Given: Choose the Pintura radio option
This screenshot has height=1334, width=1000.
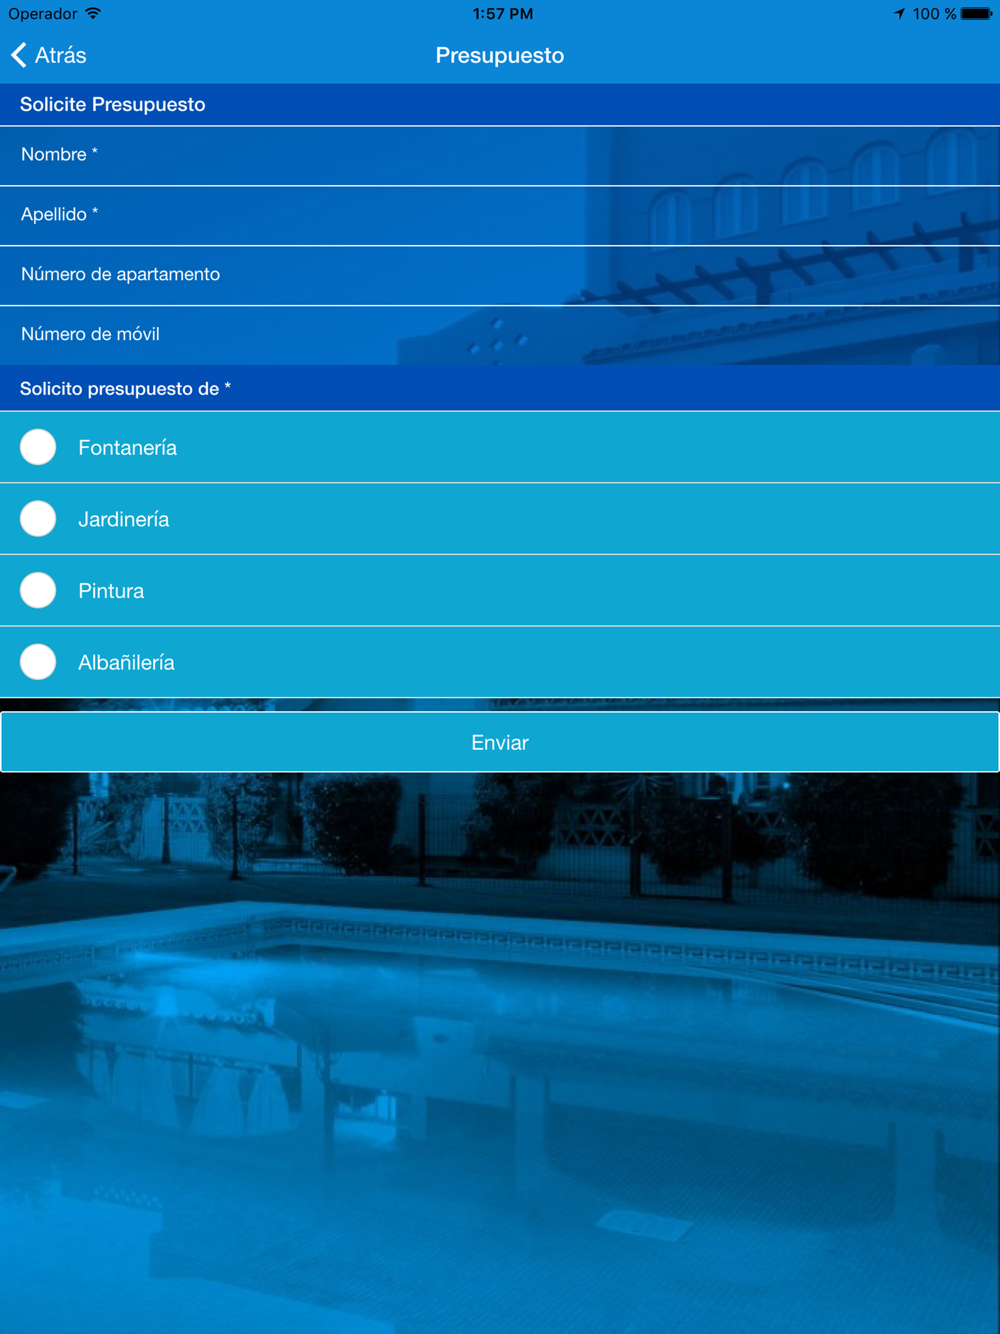Looking at the screenshot, I should click(x=38, y=590).
